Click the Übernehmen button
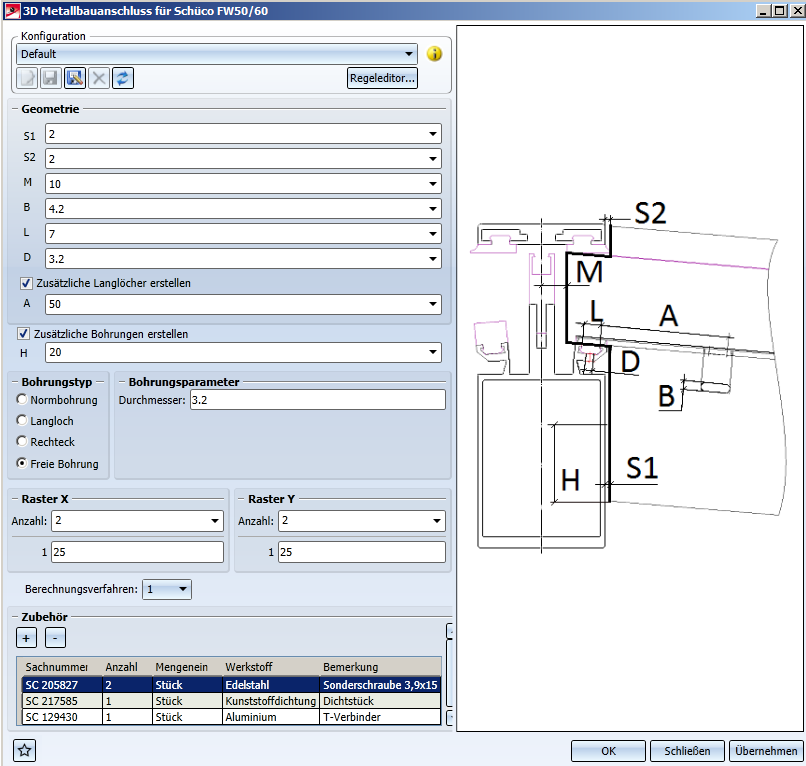The height and width of the screenshot is (766, 806). click(x=766, y=751)
